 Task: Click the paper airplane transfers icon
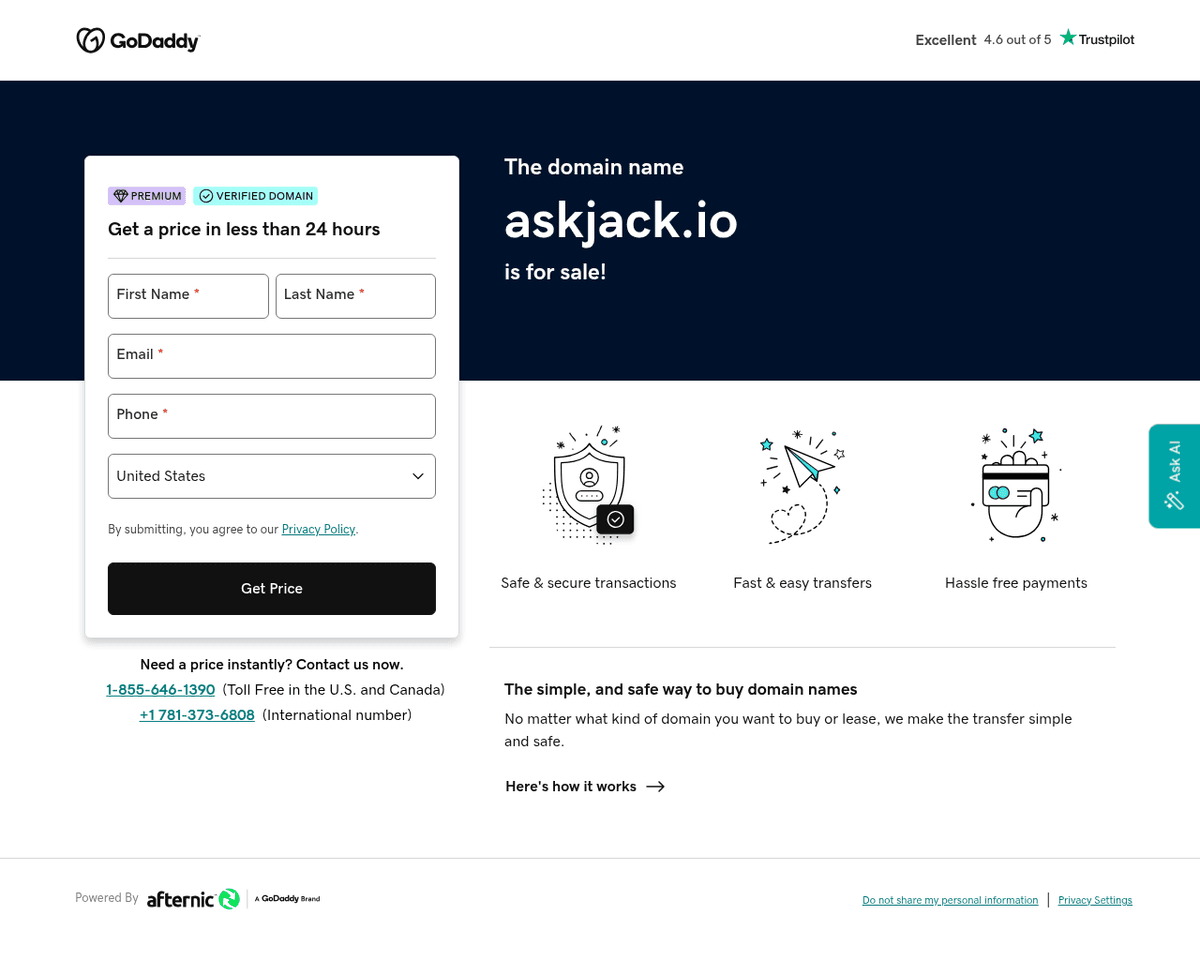[802, 484]
